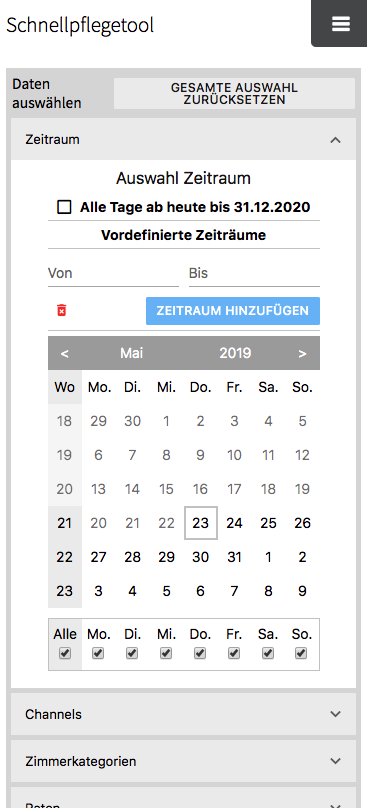Enable Alle Tage ab heute checkbox
367x808 pixels.
(x=64, y=207)
